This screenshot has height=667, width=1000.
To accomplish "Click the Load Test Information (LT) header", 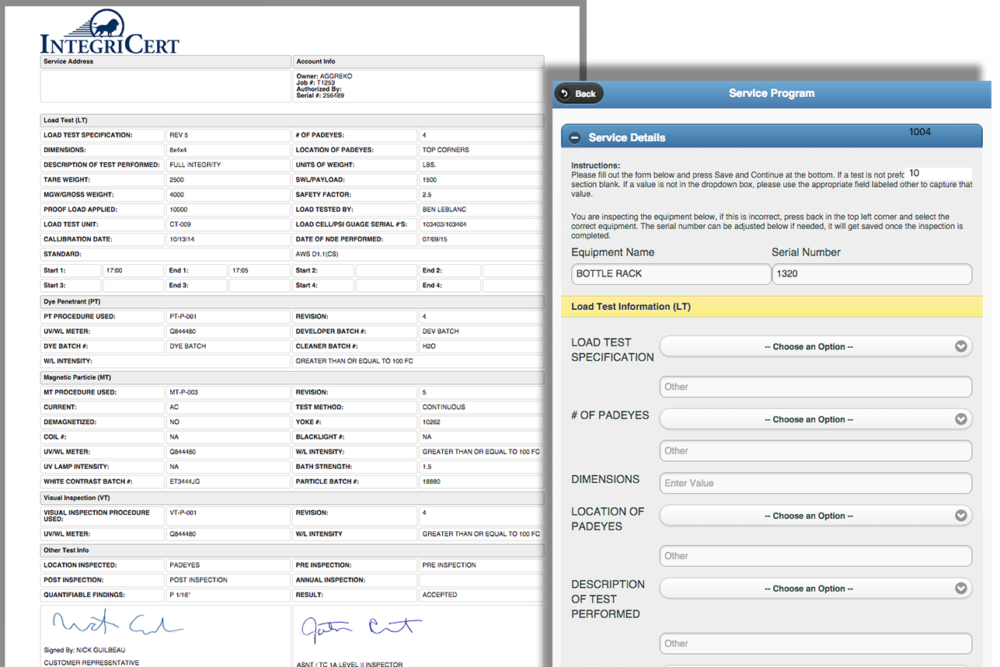I will (x=772, y=307).
